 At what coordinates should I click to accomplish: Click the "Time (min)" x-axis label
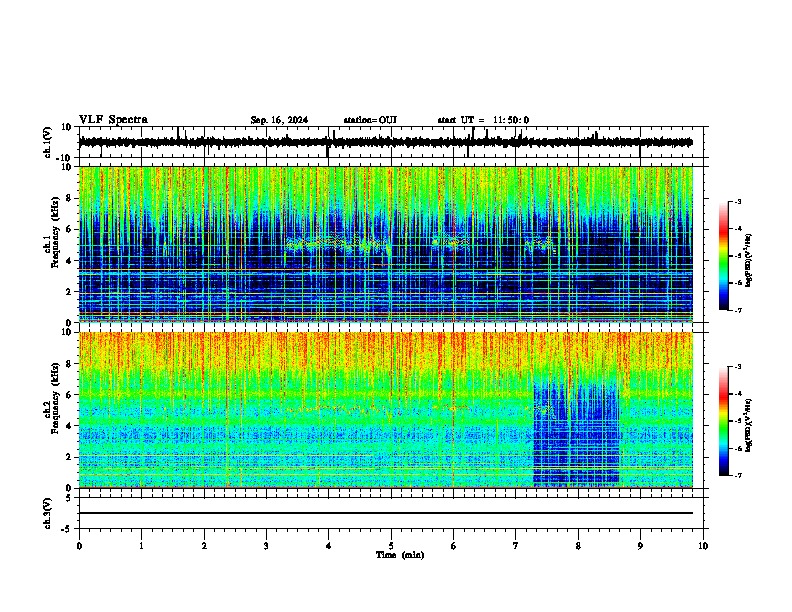[400, 555]
